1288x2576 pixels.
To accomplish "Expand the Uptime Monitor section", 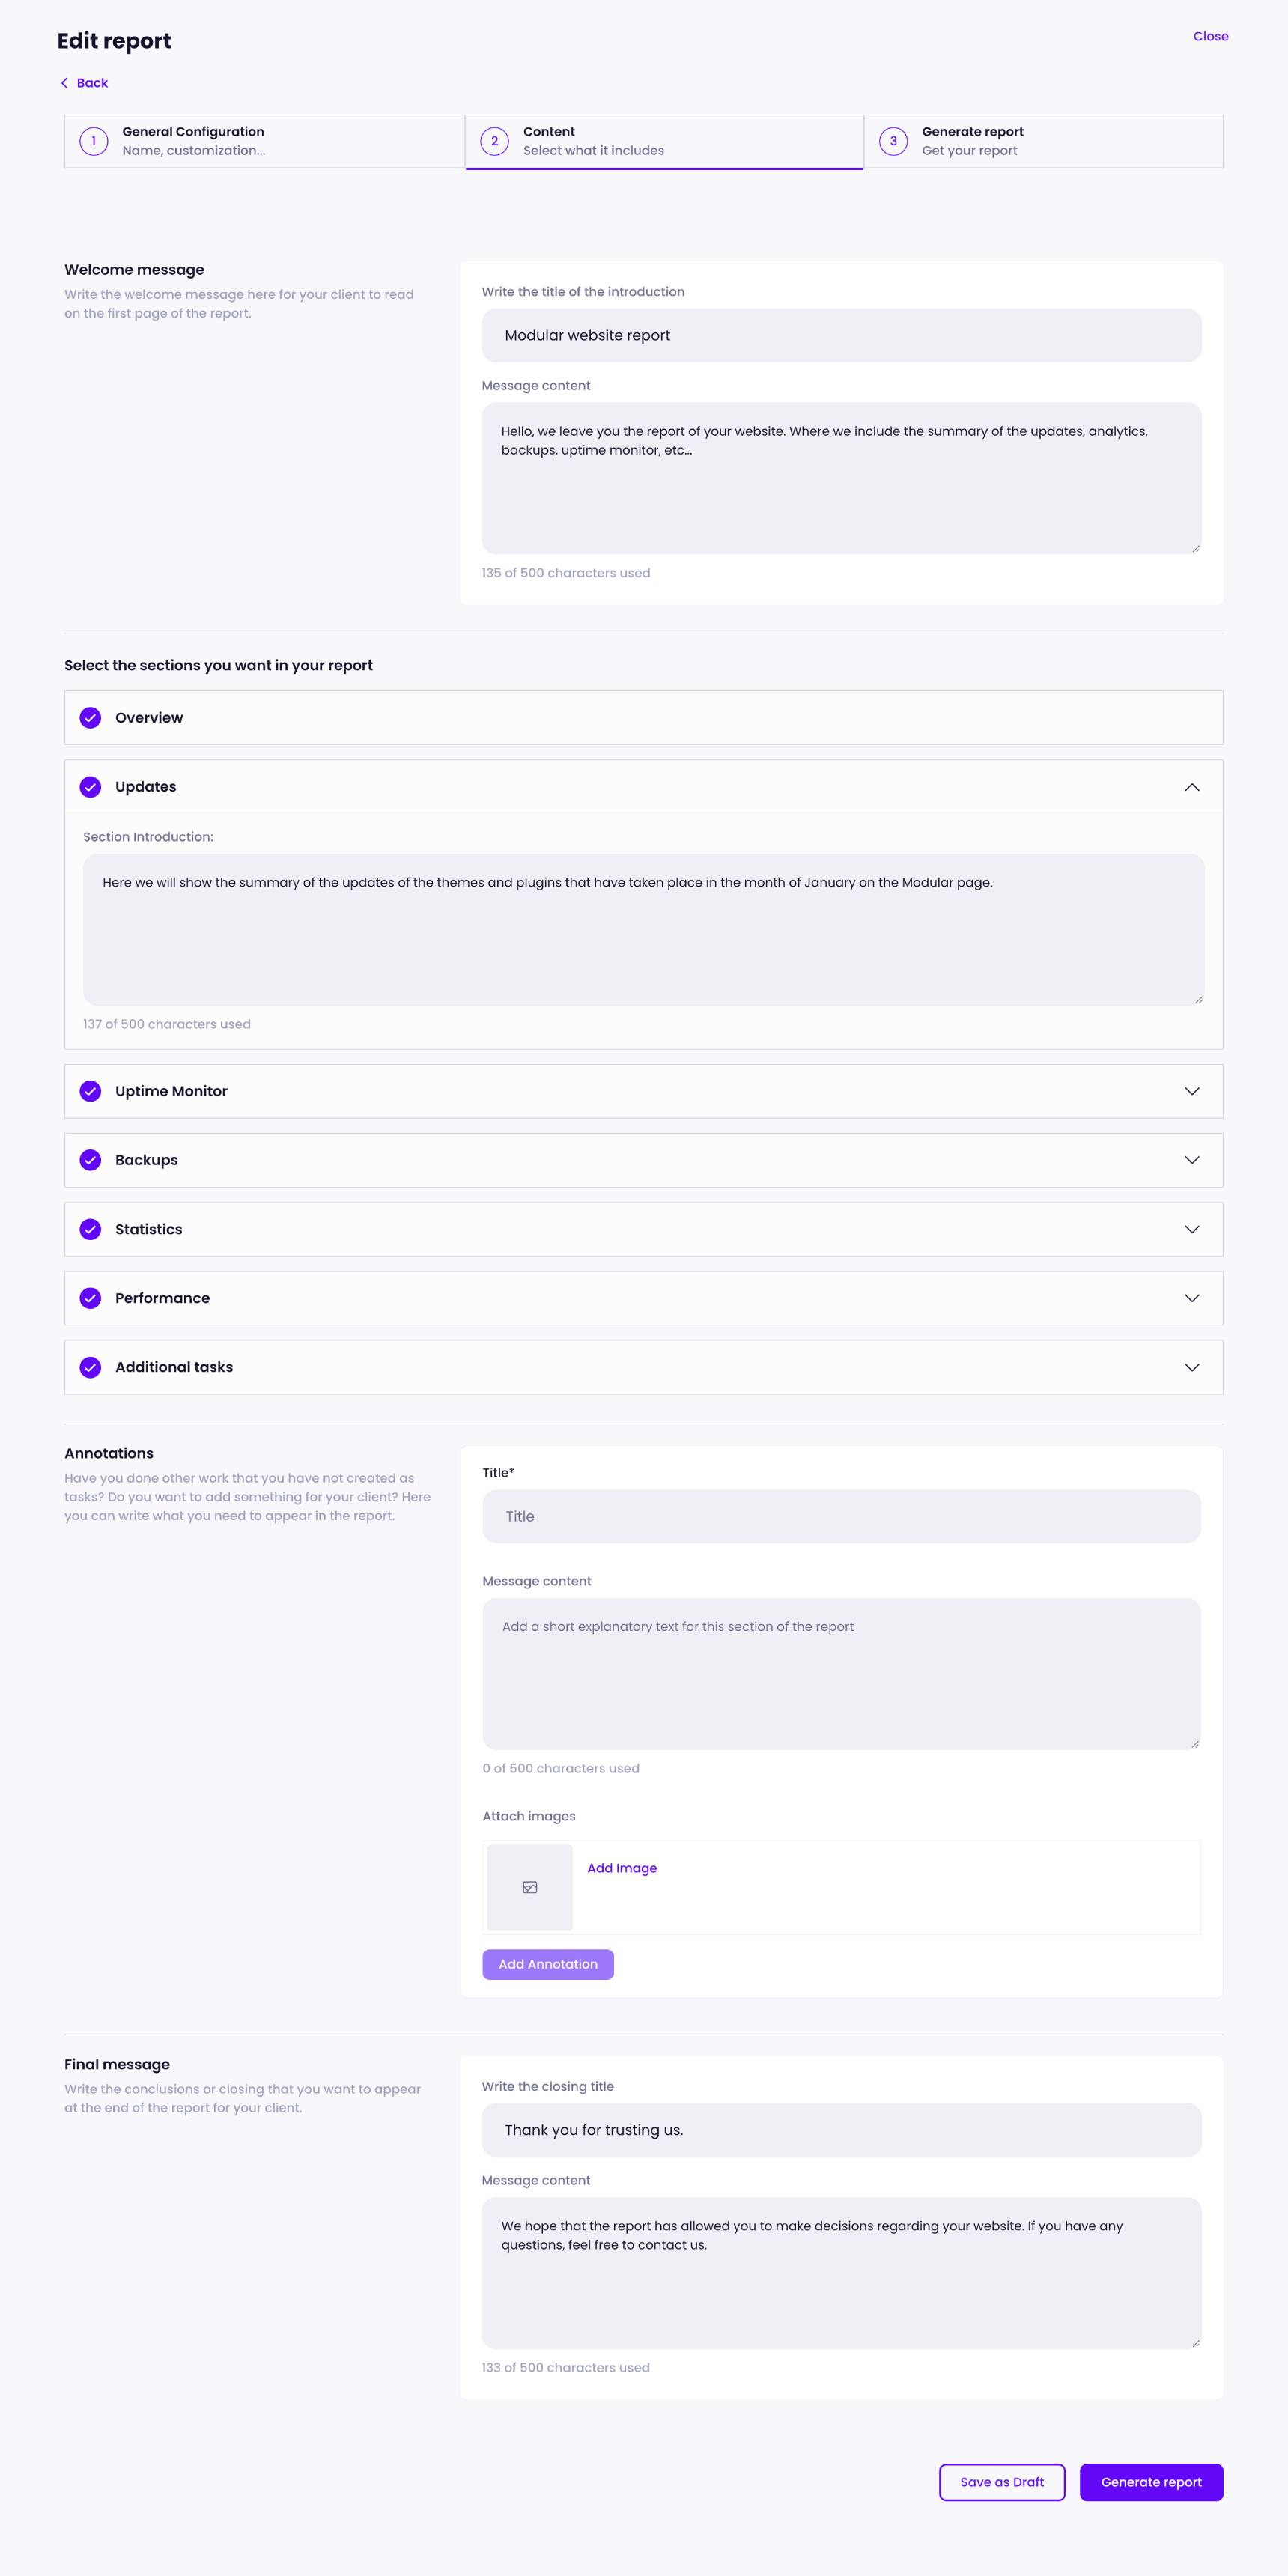I will click(x=1191, y=1091).
